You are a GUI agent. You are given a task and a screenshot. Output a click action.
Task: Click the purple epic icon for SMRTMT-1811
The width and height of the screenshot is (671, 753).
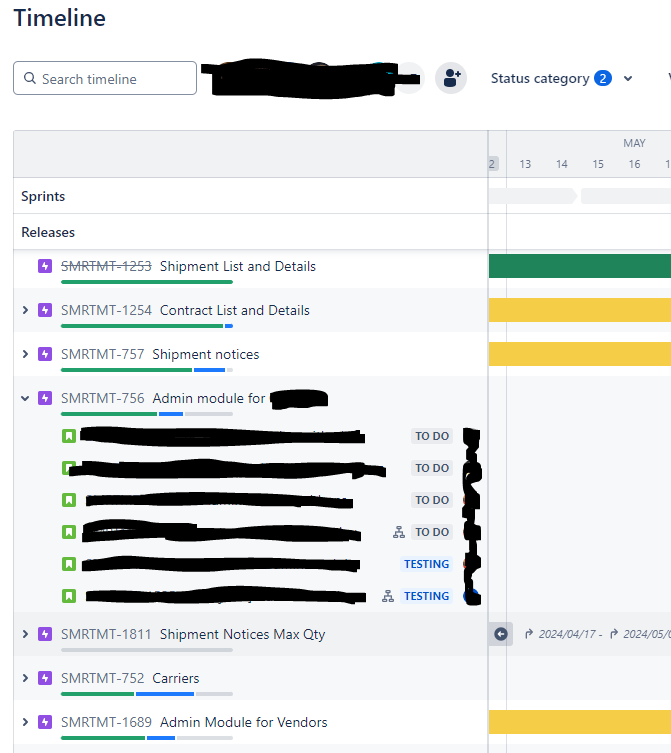45,634
